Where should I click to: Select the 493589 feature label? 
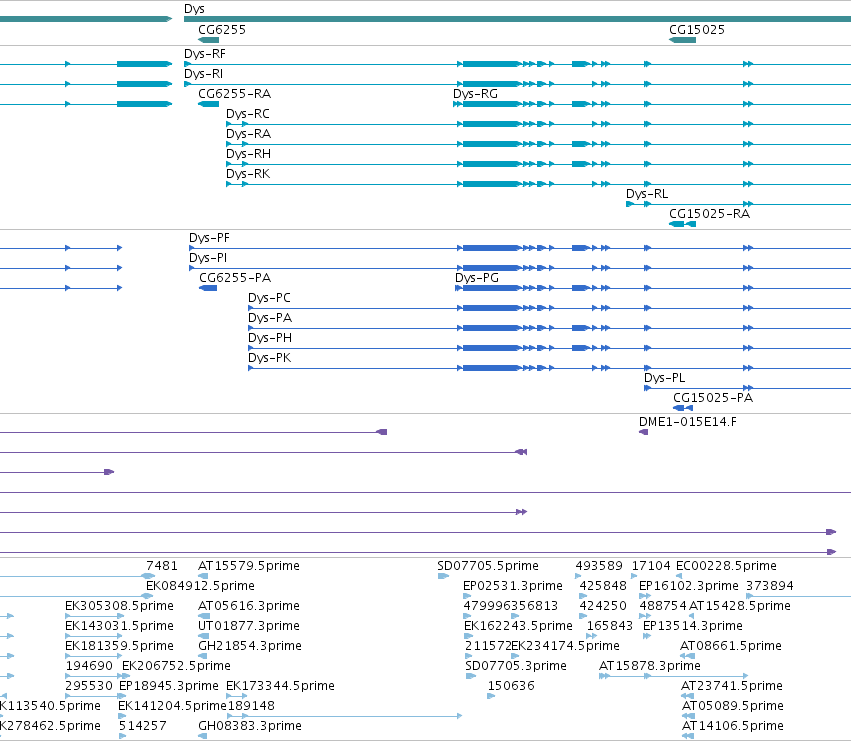[599, 566]
